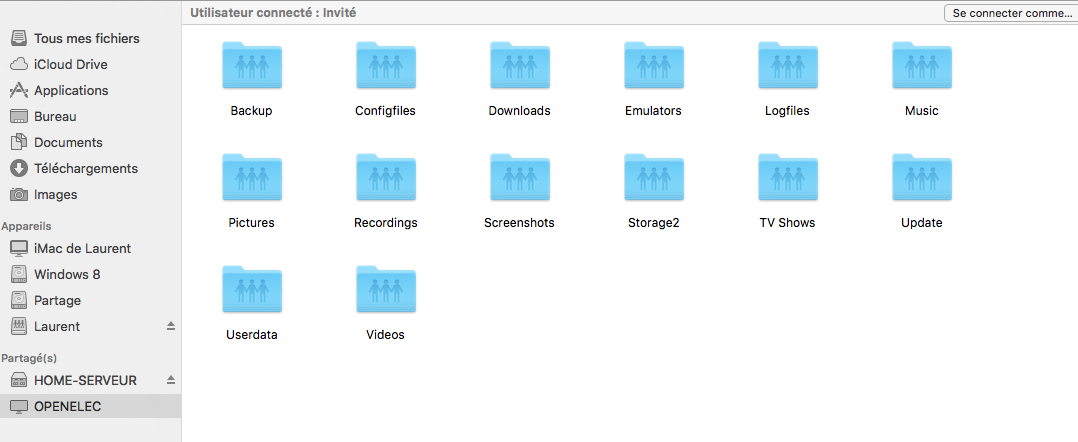1078x442 pixels.
Task: Click the OPENELEC display icon in sidebar
Action: (x=19, y=406)
